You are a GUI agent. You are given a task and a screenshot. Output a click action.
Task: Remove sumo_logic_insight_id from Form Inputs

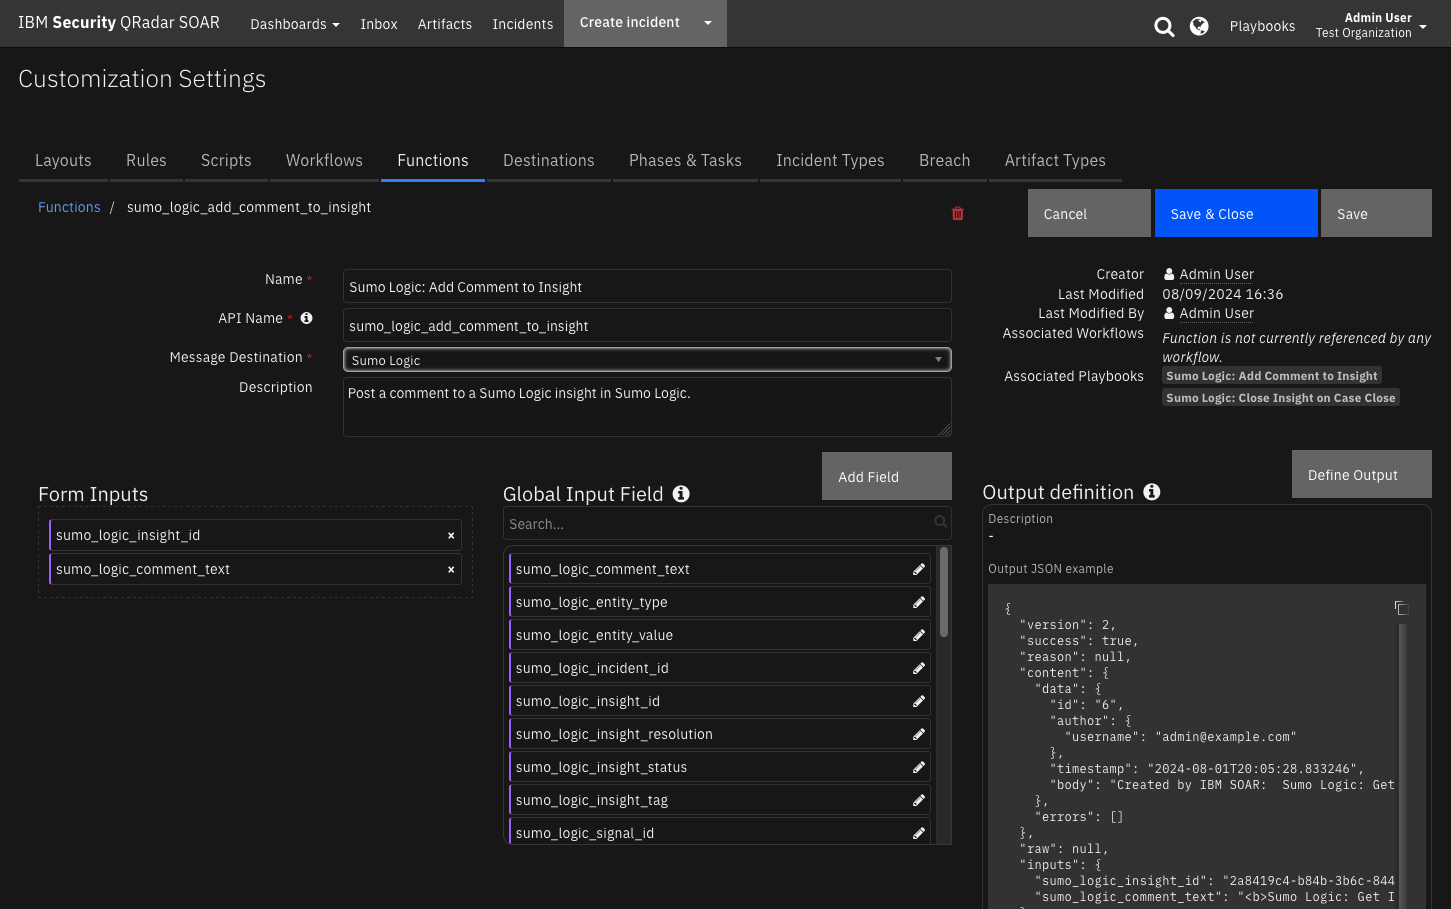(451, 536)
